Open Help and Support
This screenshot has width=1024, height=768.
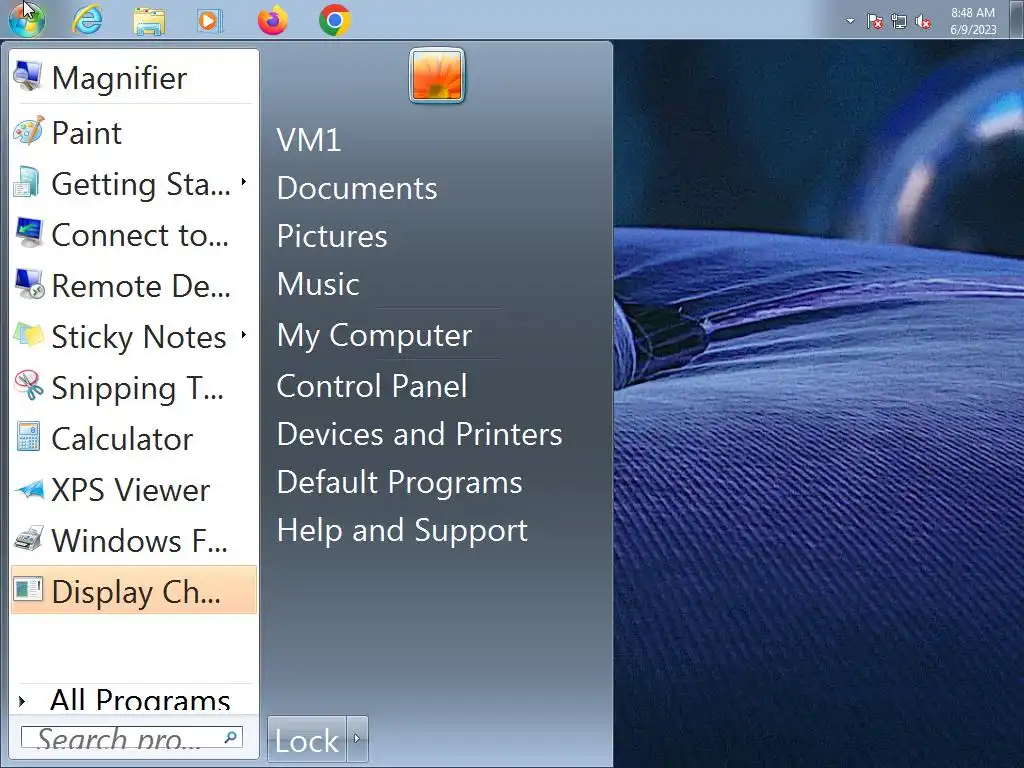[x=402, y=530]
